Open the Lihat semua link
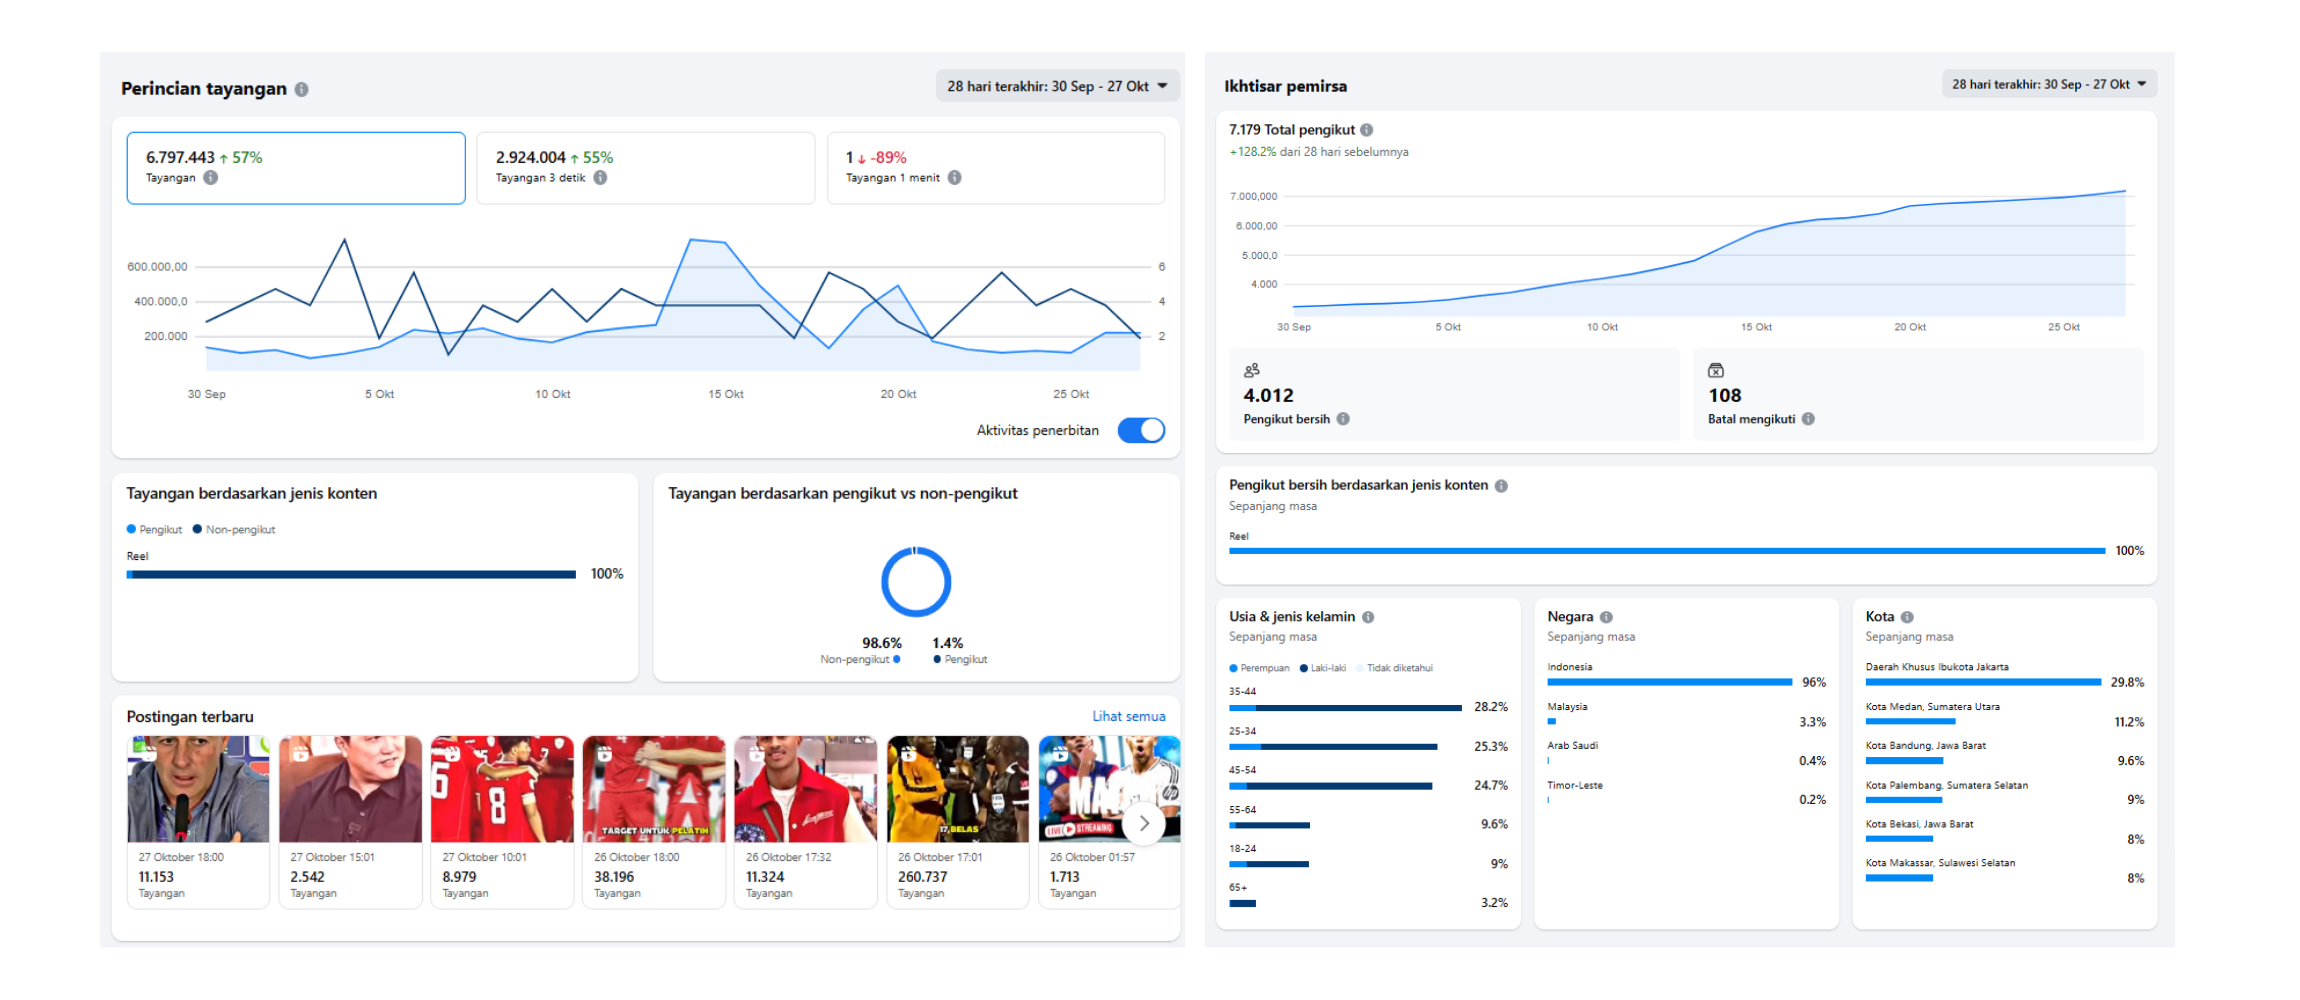Image resolution: width=2300 pixels, height=1000 pixels. coord(1128,716)
